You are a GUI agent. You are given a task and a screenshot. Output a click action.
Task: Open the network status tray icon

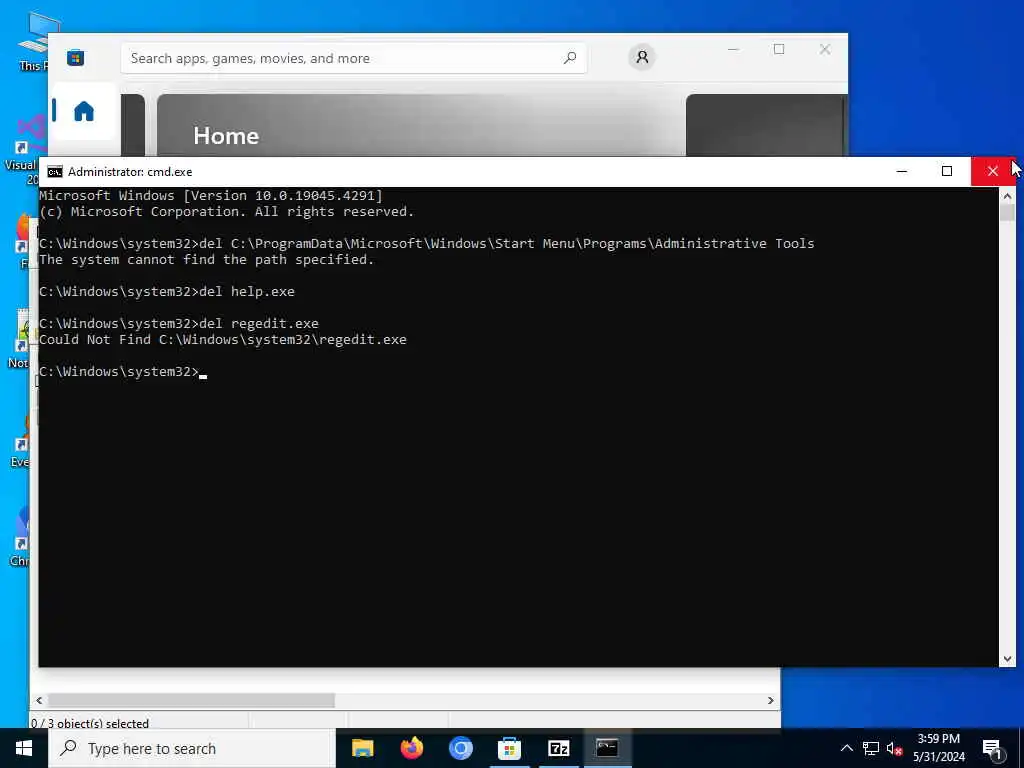(x=871, y=748)
